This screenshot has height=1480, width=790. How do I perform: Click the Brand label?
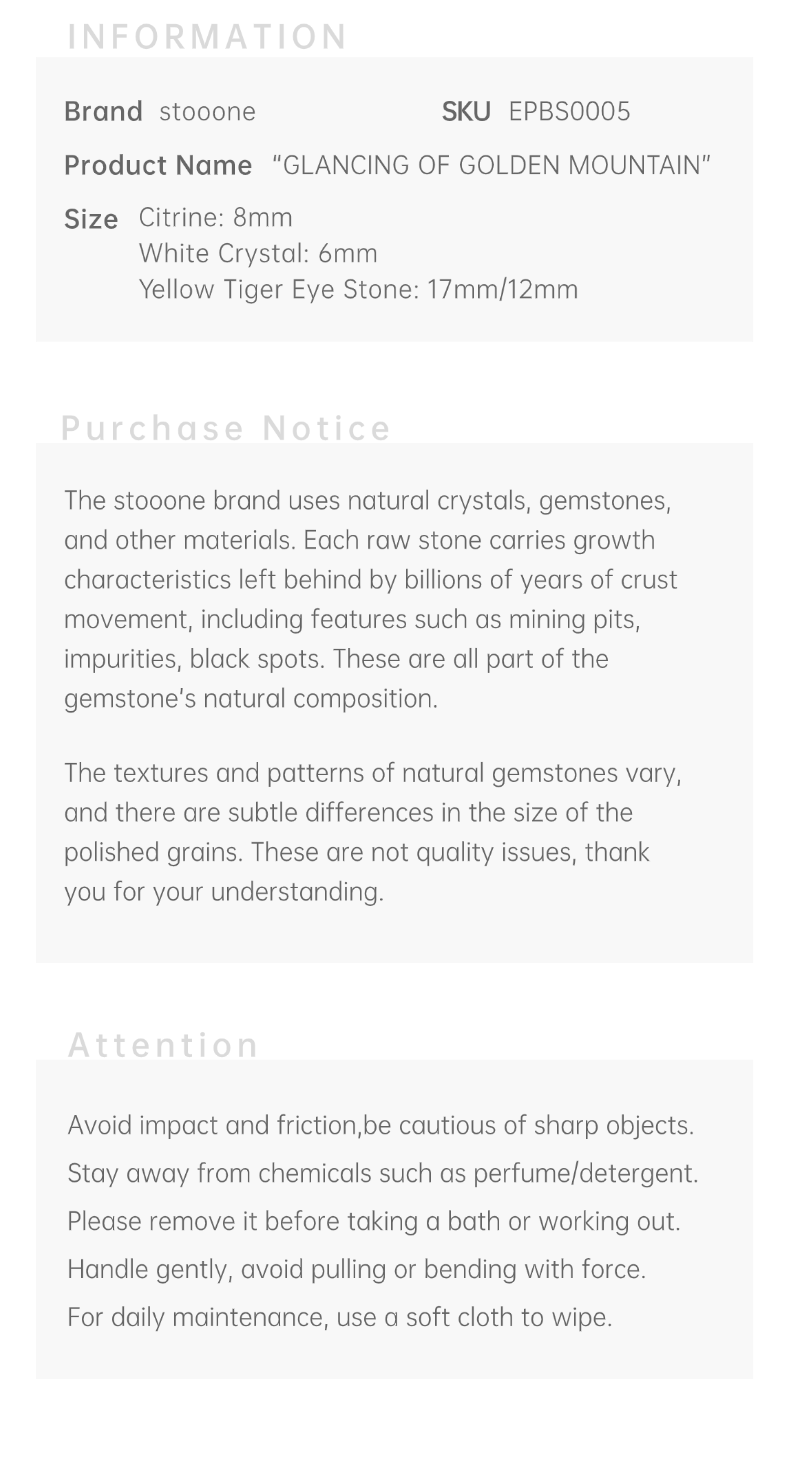pos(103,111)
